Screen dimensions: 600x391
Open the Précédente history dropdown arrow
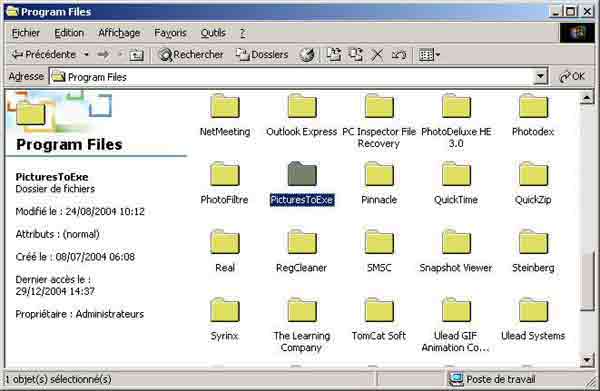(86, 55)
